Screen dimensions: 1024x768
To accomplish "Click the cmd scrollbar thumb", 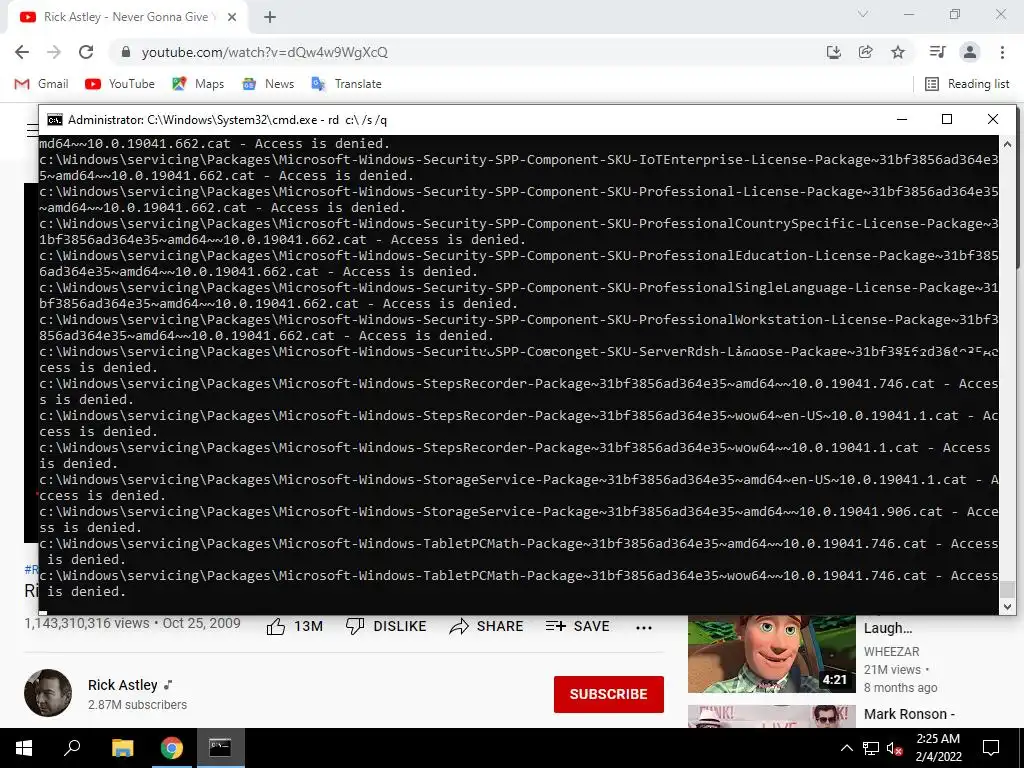I will pos(1007,588).
